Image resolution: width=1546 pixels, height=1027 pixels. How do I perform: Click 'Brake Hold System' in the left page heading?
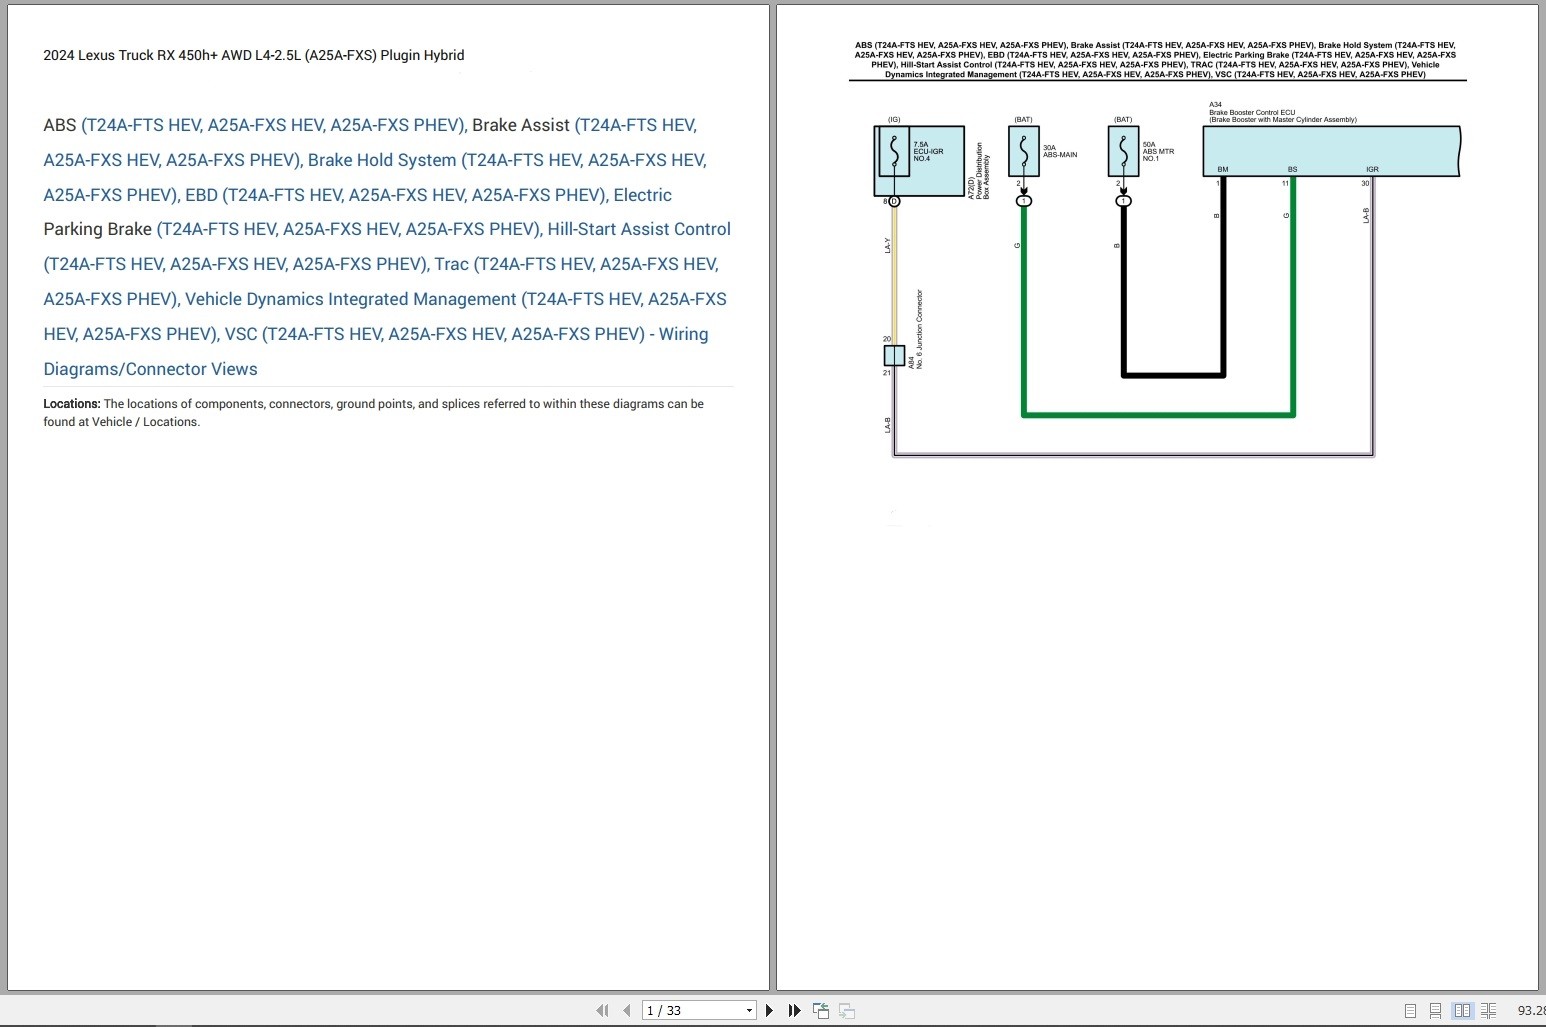click(x=382, y=160)
